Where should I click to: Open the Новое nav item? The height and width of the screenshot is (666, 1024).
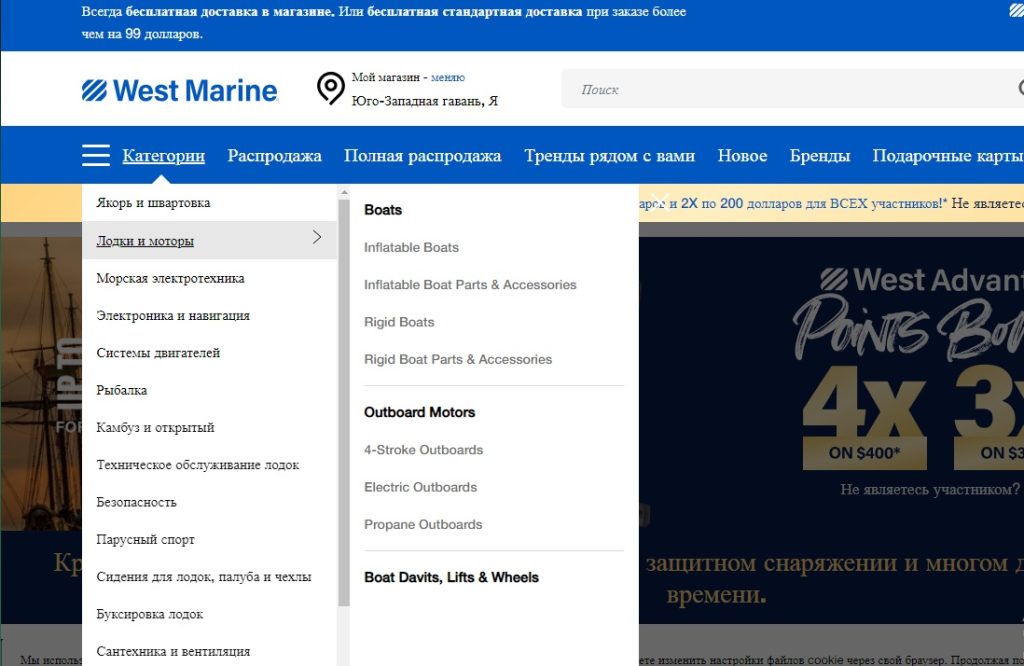(742, 155)
